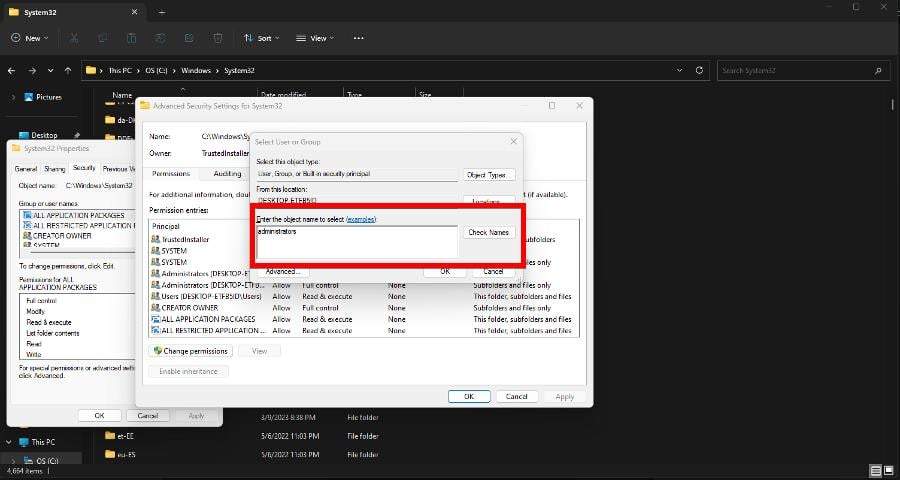This screenshot has width=900, height=480.
Task: Click the Back navigation arrow
Action: coord(11,71)
